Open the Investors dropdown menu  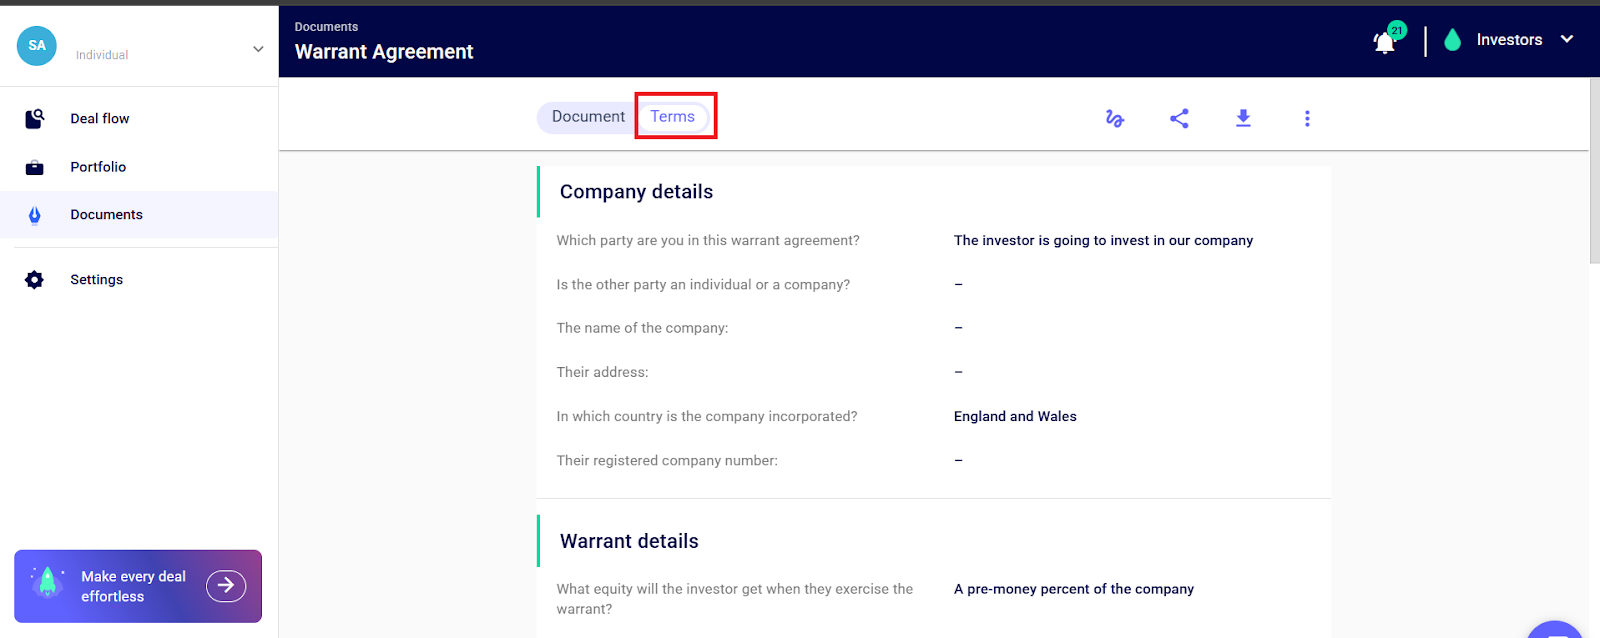coord(1566,40)
